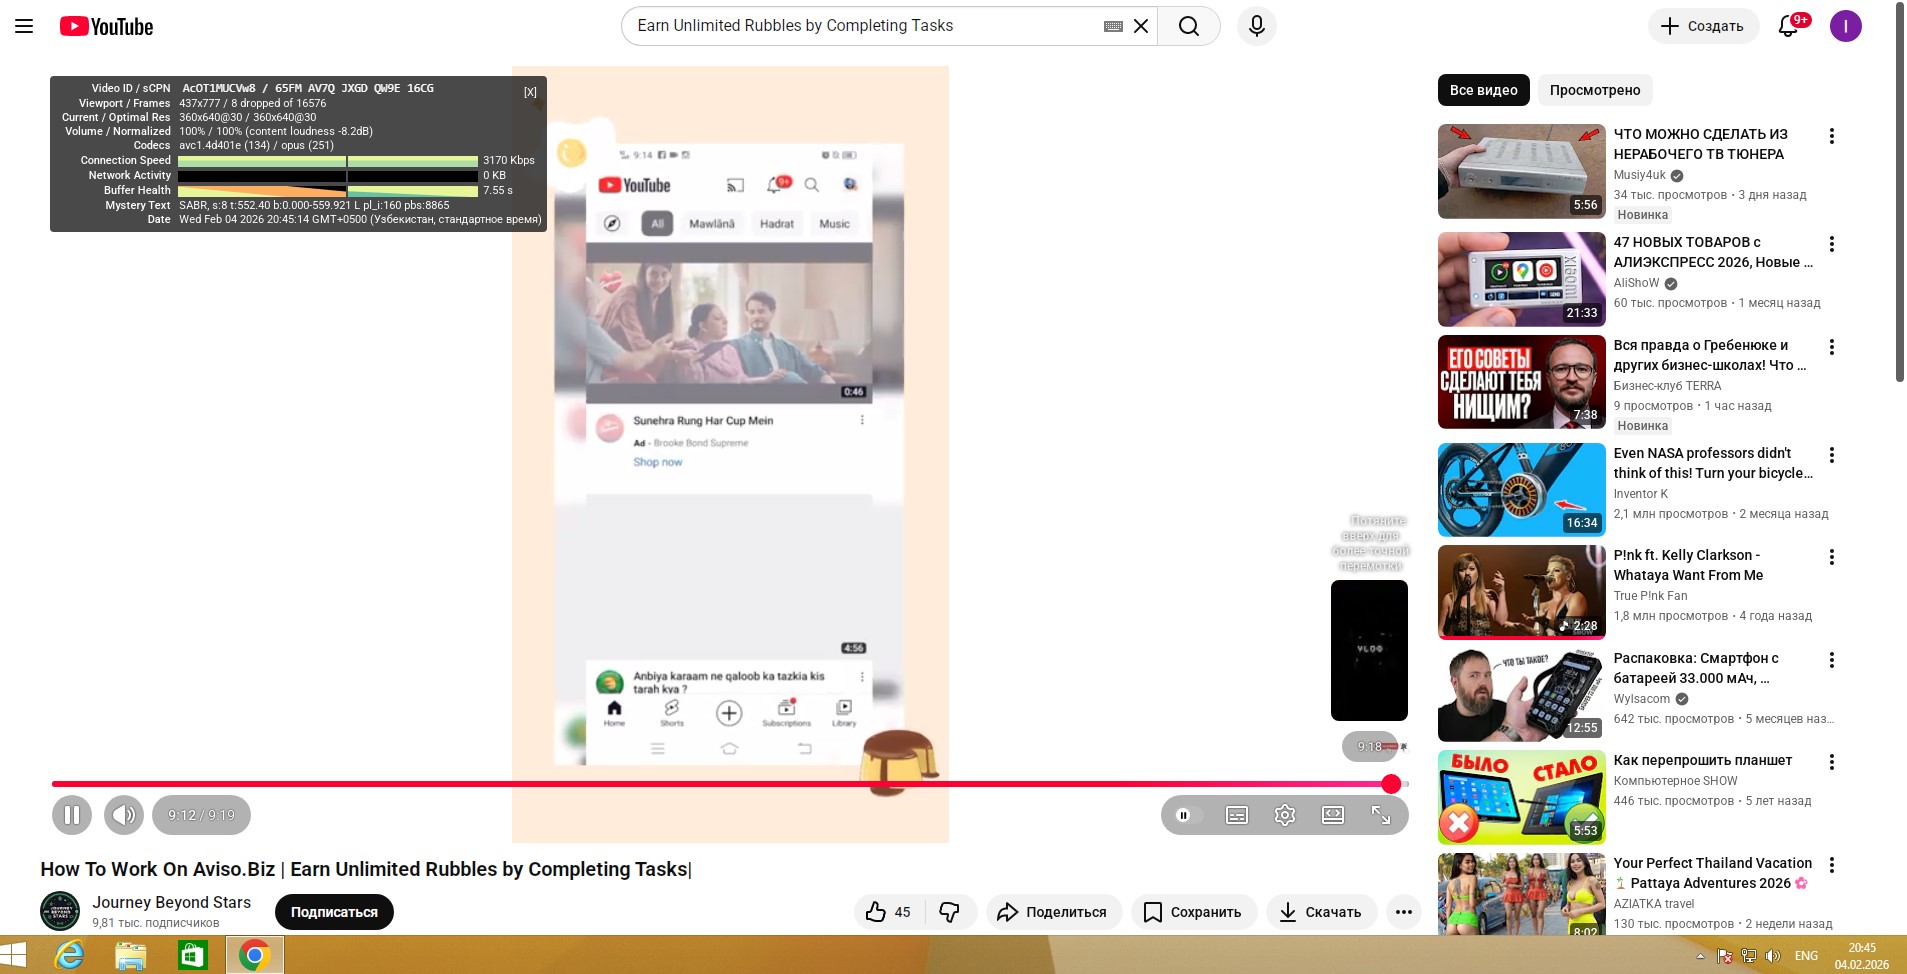This screenshot has height=974, width=1907.
Task: Open the Musiy4uk channel link
Action: [x=1638, y=175]
